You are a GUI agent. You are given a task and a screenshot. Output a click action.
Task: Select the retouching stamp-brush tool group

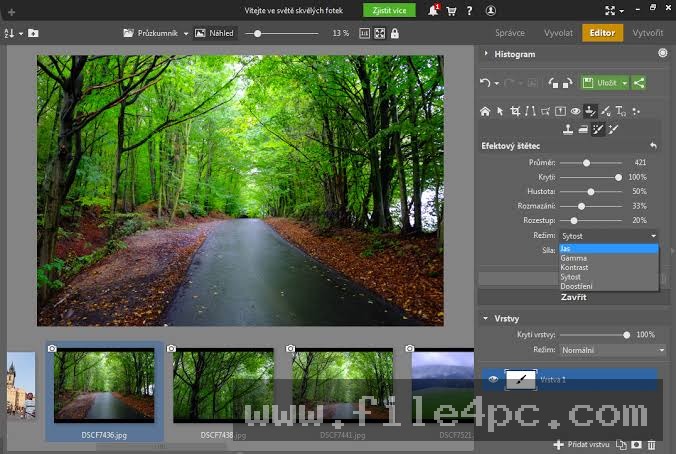coord(590,111)
